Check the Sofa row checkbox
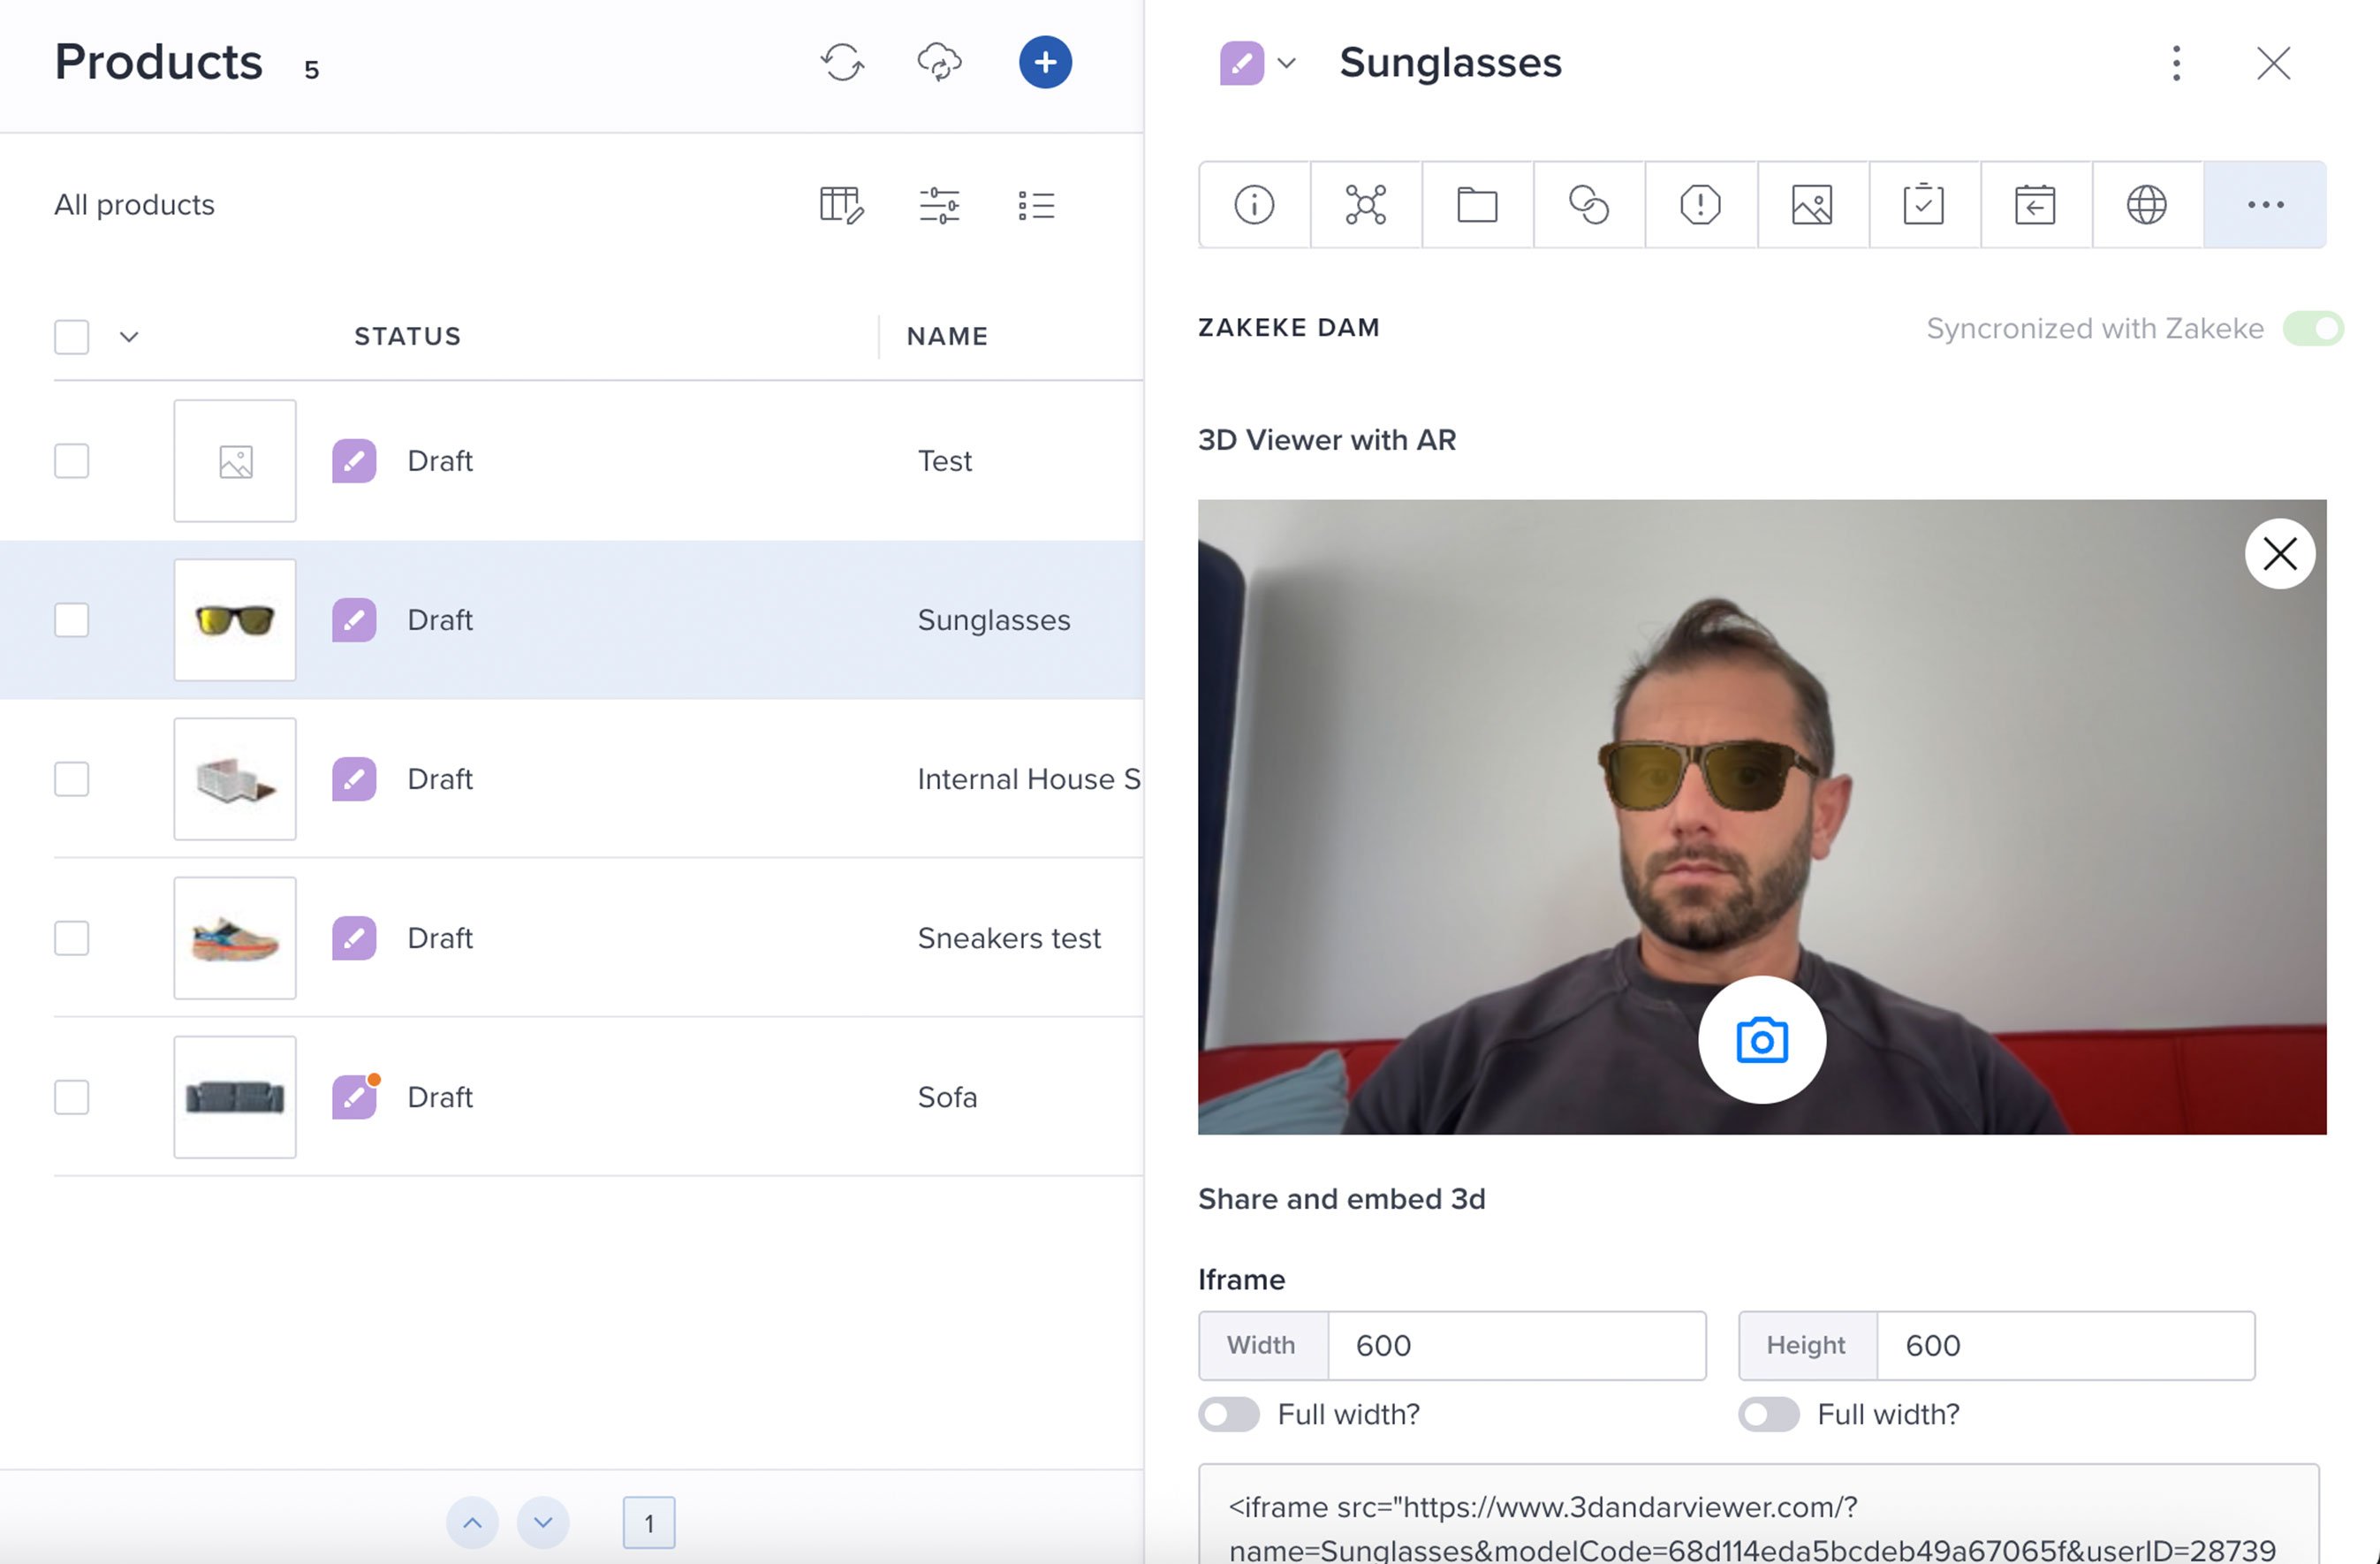2380x1564 pixels. tap(72, 1097)
